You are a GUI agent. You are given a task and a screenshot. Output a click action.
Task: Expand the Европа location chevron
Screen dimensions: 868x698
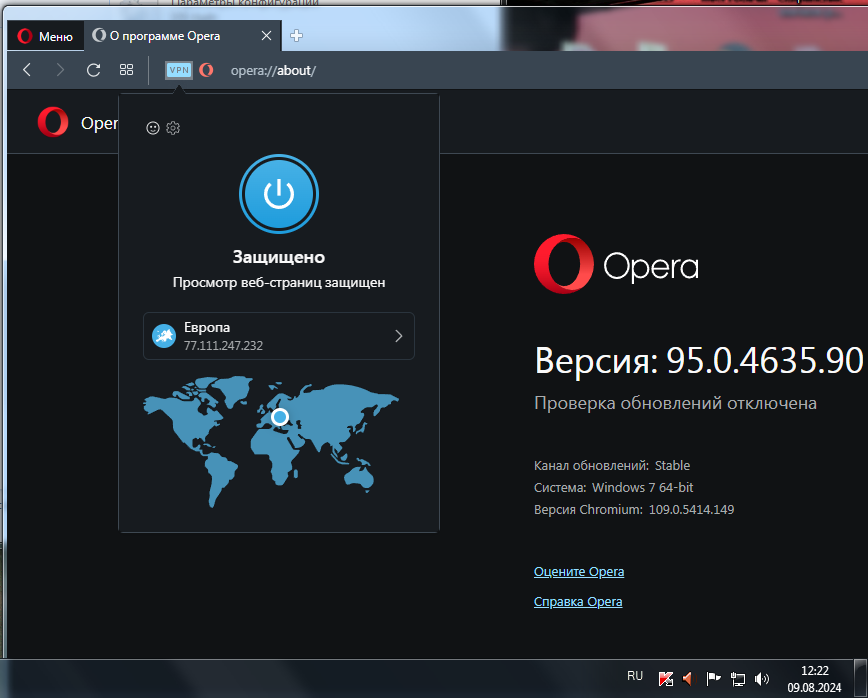click(x=398, y=336)
